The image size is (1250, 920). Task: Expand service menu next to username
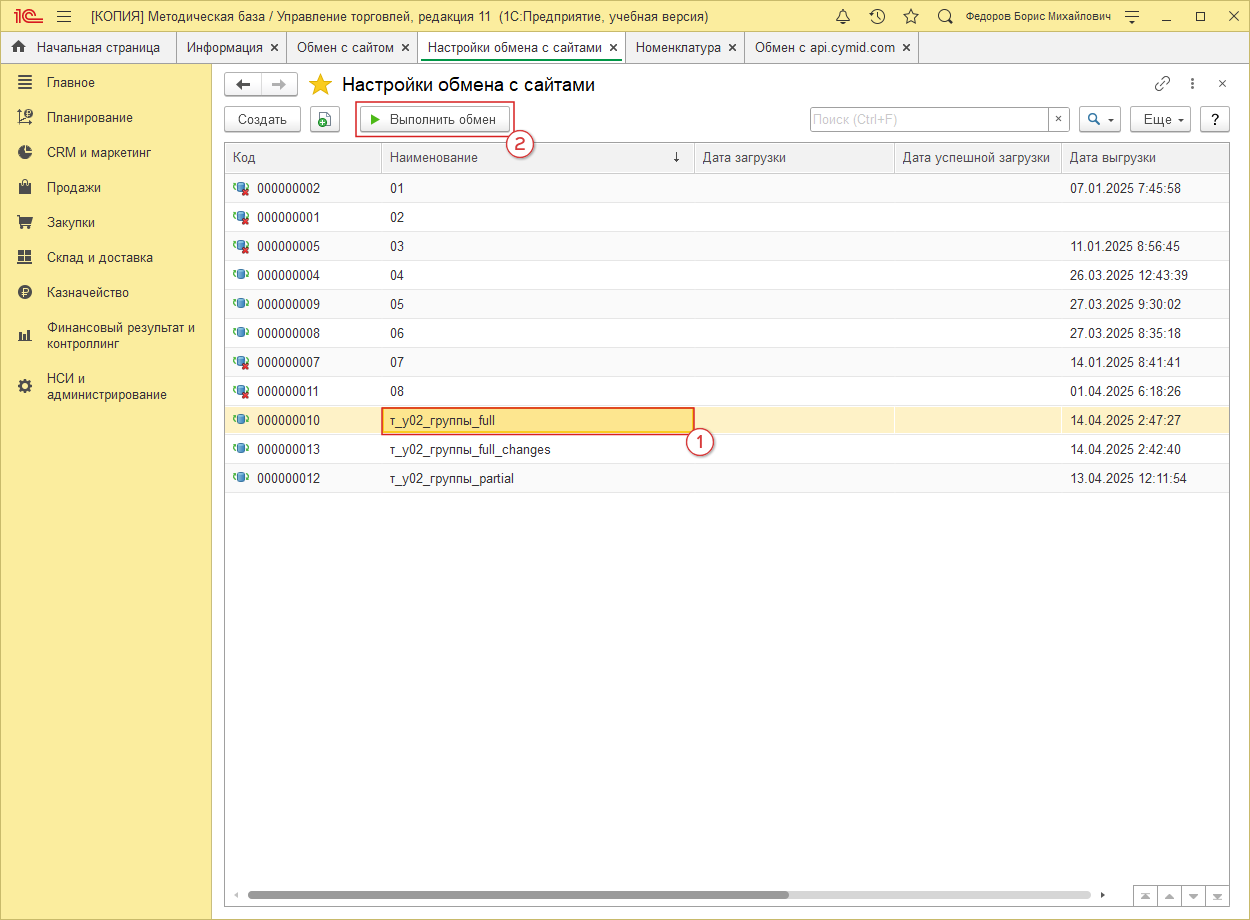1131,17
